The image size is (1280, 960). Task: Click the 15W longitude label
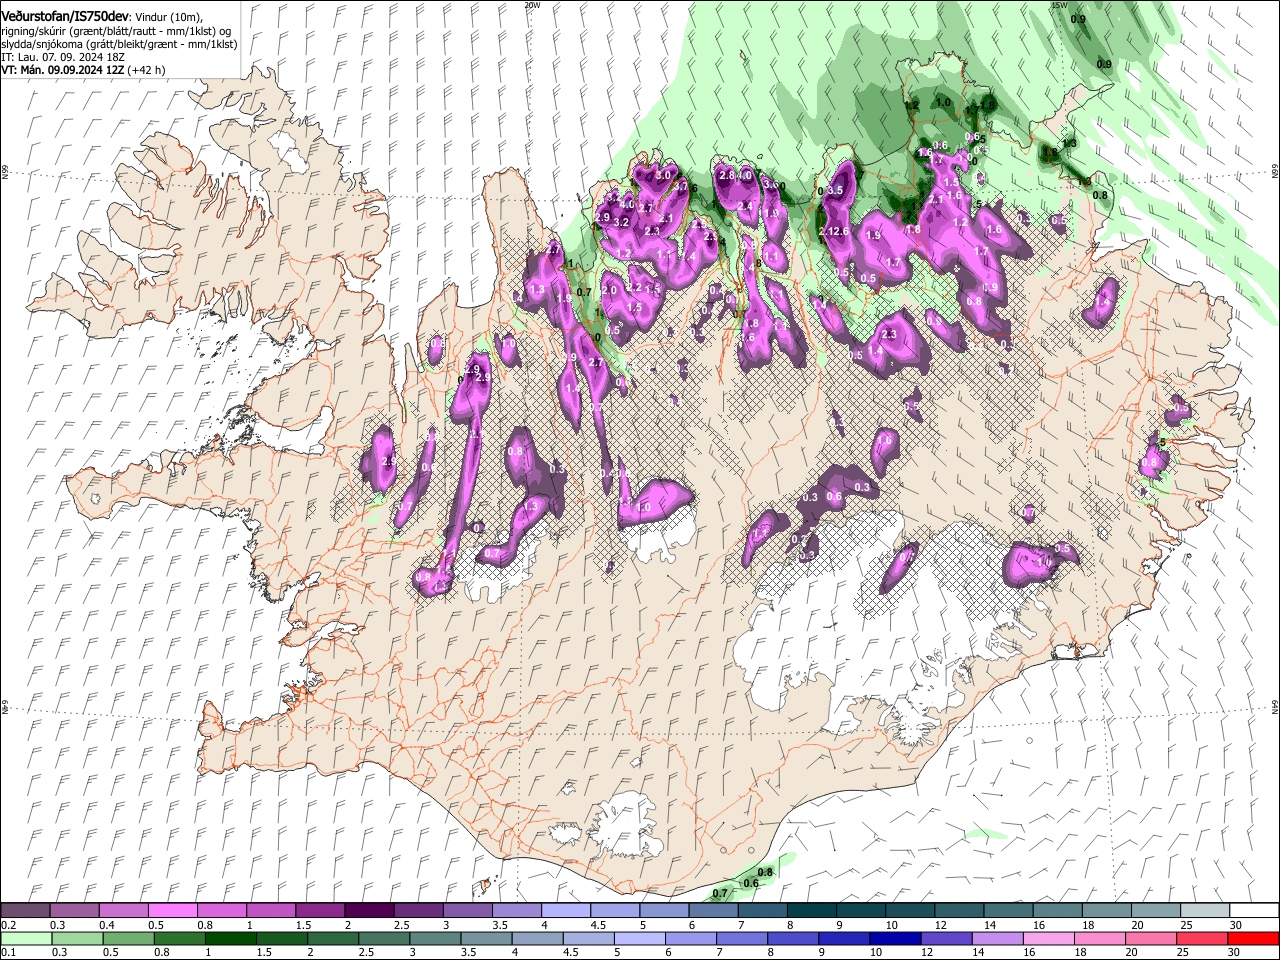pos(1058,5)
